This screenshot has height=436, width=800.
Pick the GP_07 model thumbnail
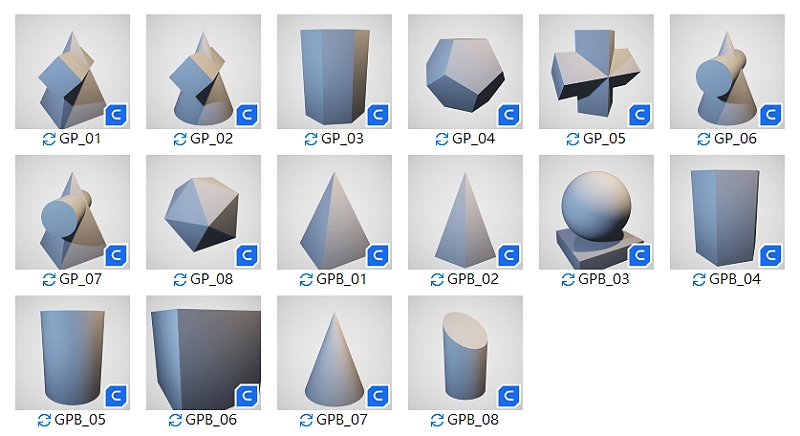click(72, 212)
